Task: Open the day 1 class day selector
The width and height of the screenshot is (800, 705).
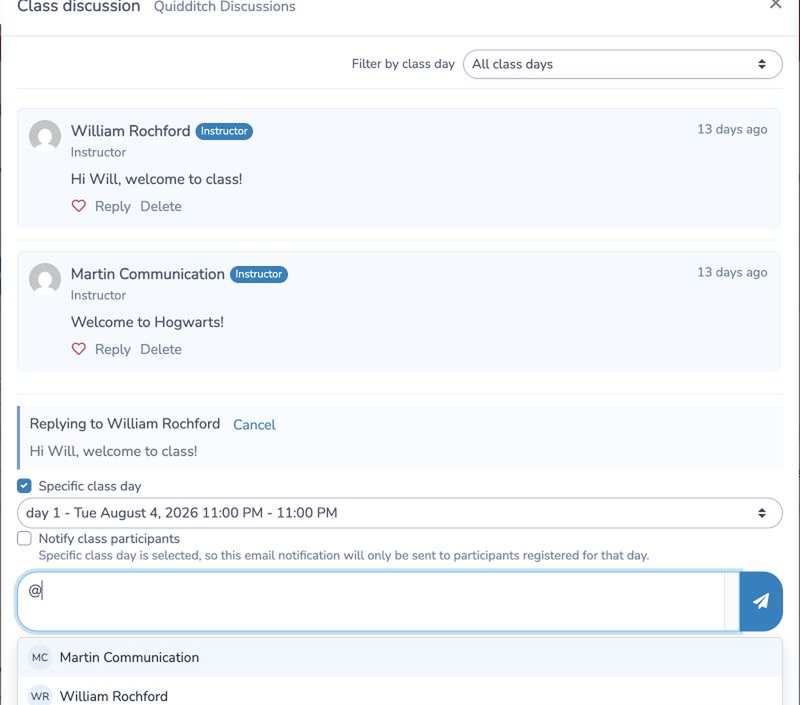Action: coord(399,513)
